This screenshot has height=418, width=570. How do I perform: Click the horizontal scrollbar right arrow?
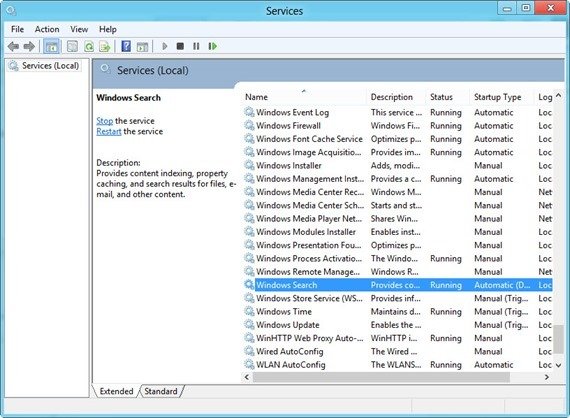click(x=547, y=377)
